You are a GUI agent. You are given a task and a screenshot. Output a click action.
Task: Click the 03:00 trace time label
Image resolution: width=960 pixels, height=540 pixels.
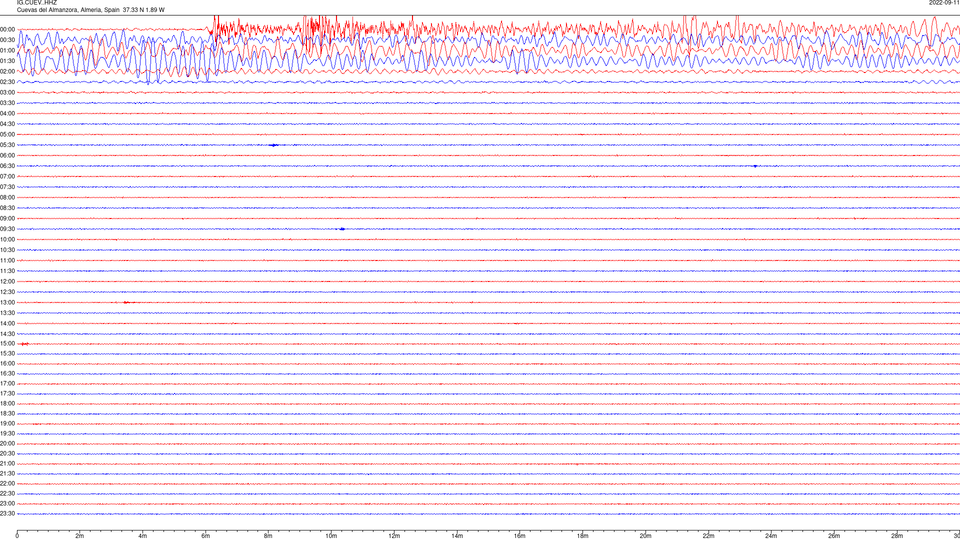pos(7,93)
